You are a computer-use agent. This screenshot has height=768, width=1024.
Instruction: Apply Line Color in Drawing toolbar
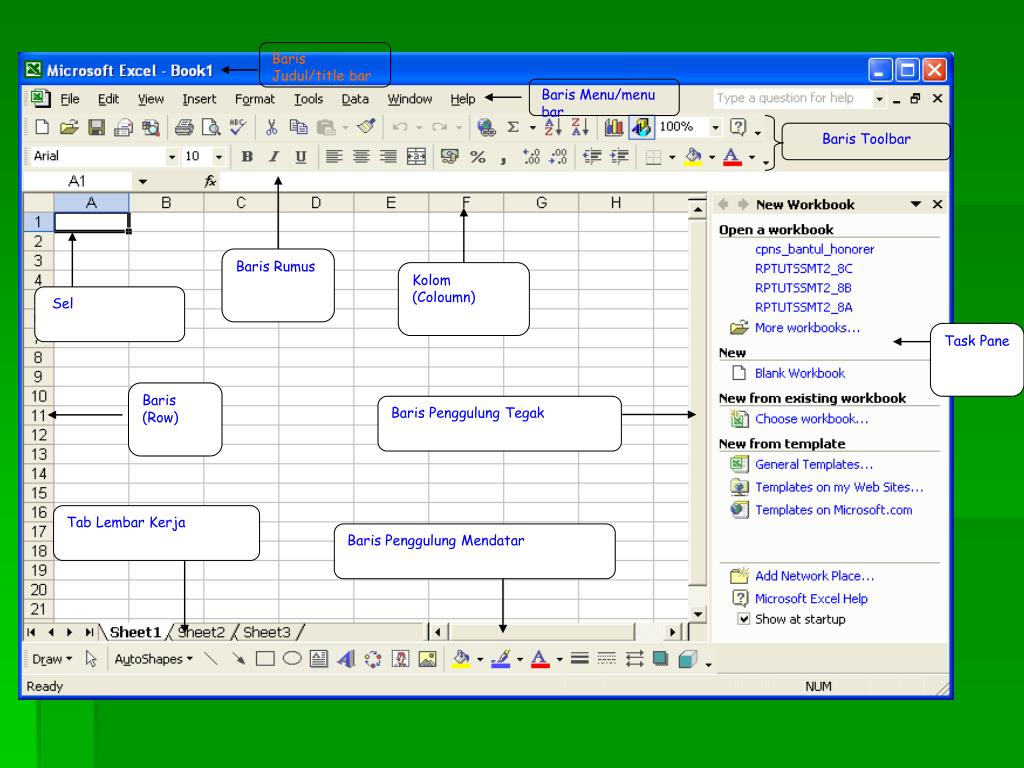tap(500, 659)
